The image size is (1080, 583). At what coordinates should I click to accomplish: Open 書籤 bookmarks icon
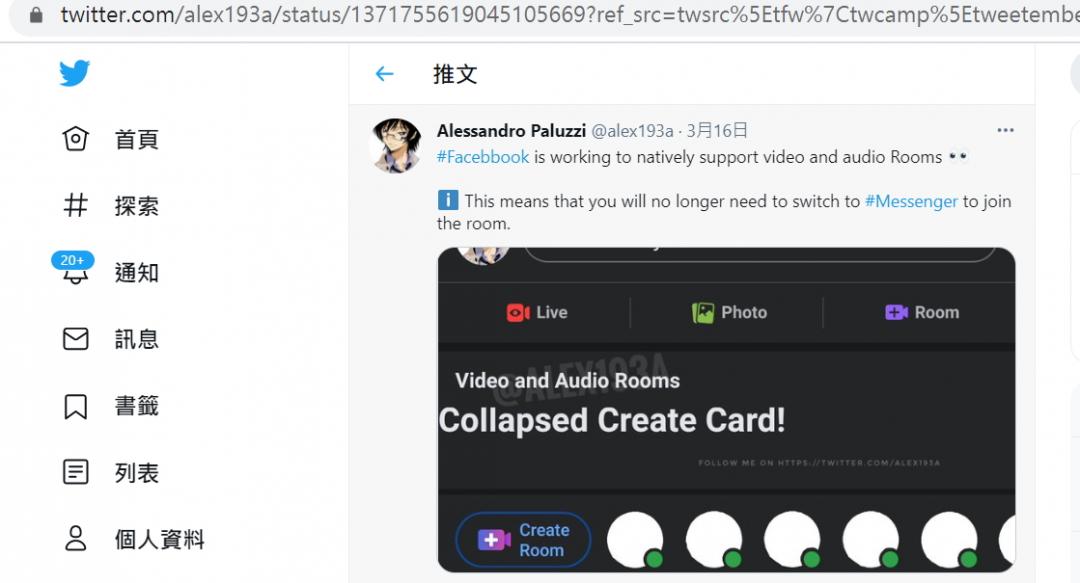(x=76, y=406)
